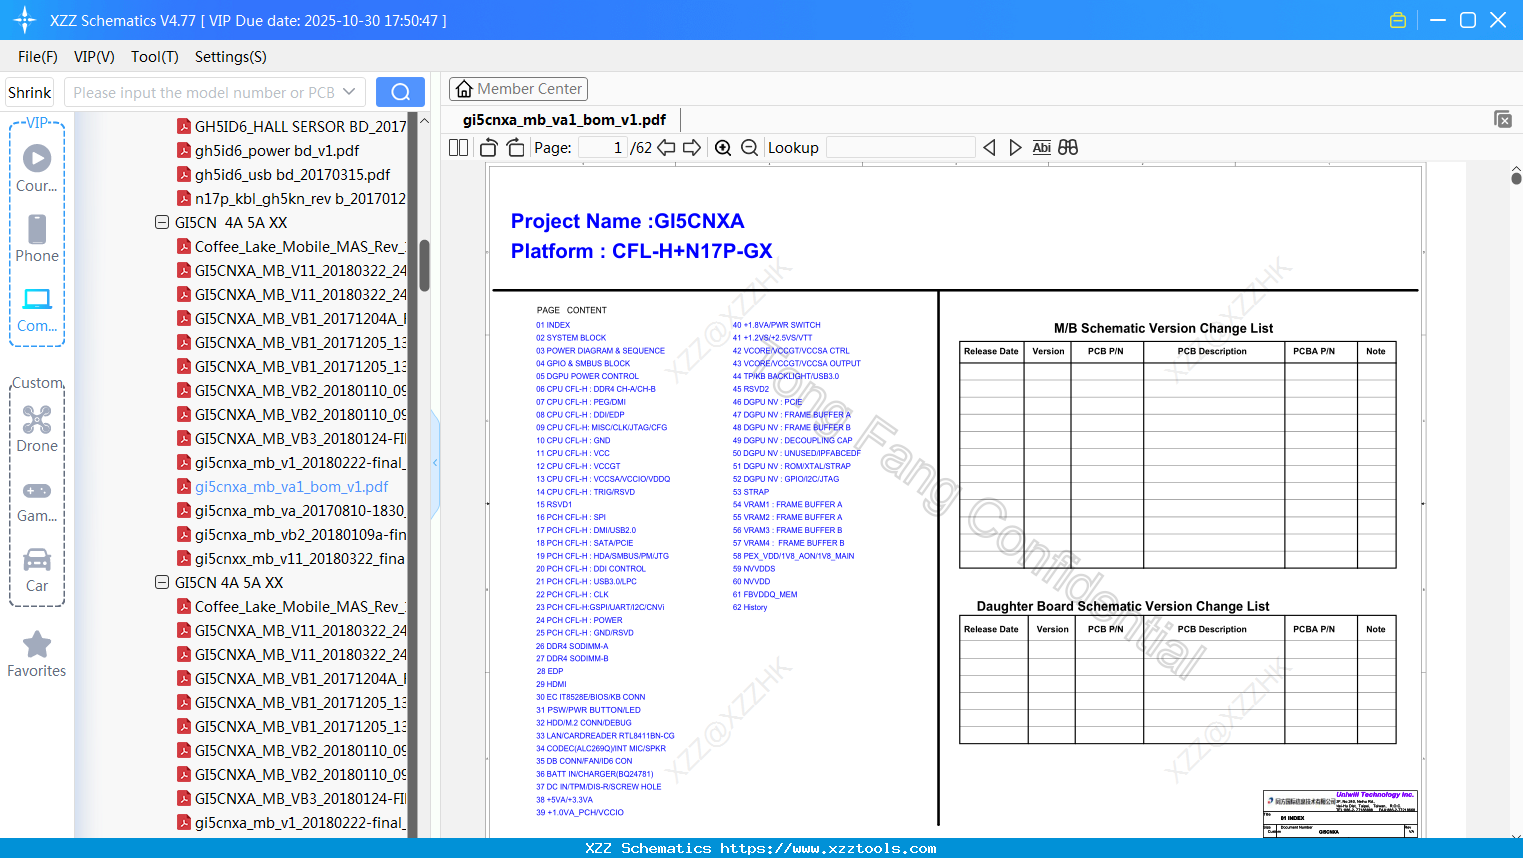This screenshot has height=858, width=1523.
Task: Click 29 HDMI content entry
Action: 551,684
